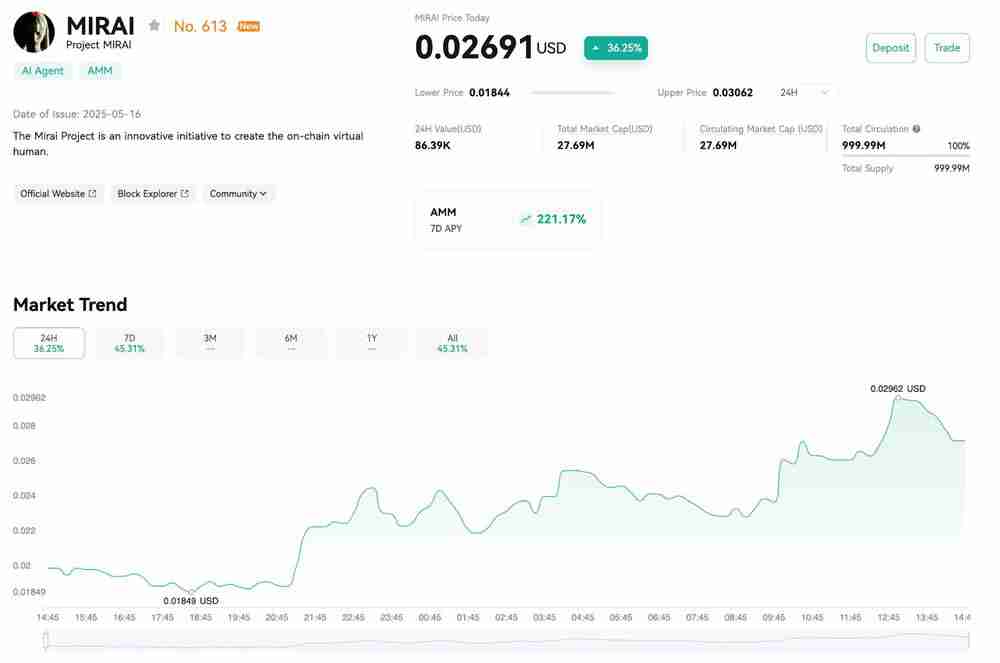The height and width of the screenshot is (663, 1000).
Task: Expand the Community dropdown
Action: click(238, 194)
